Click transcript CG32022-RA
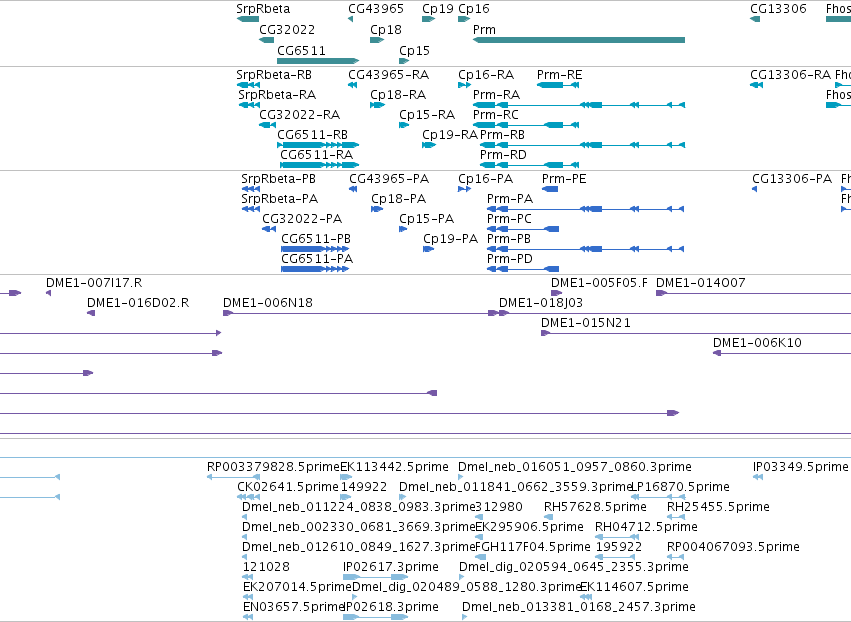Screen dimensions: 851x622 (x=300, y=115)
